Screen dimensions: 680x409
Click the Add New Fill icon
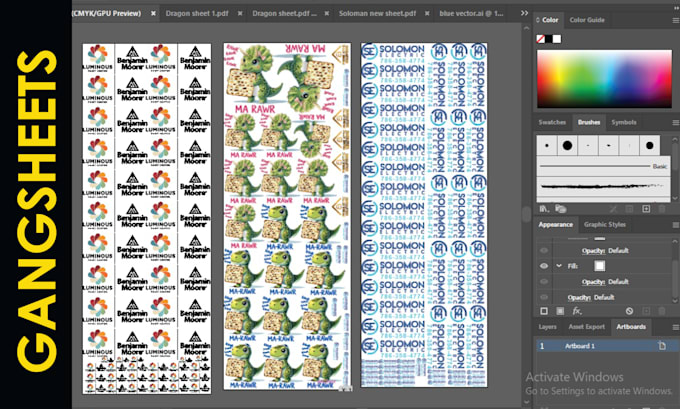click(560, 311)
